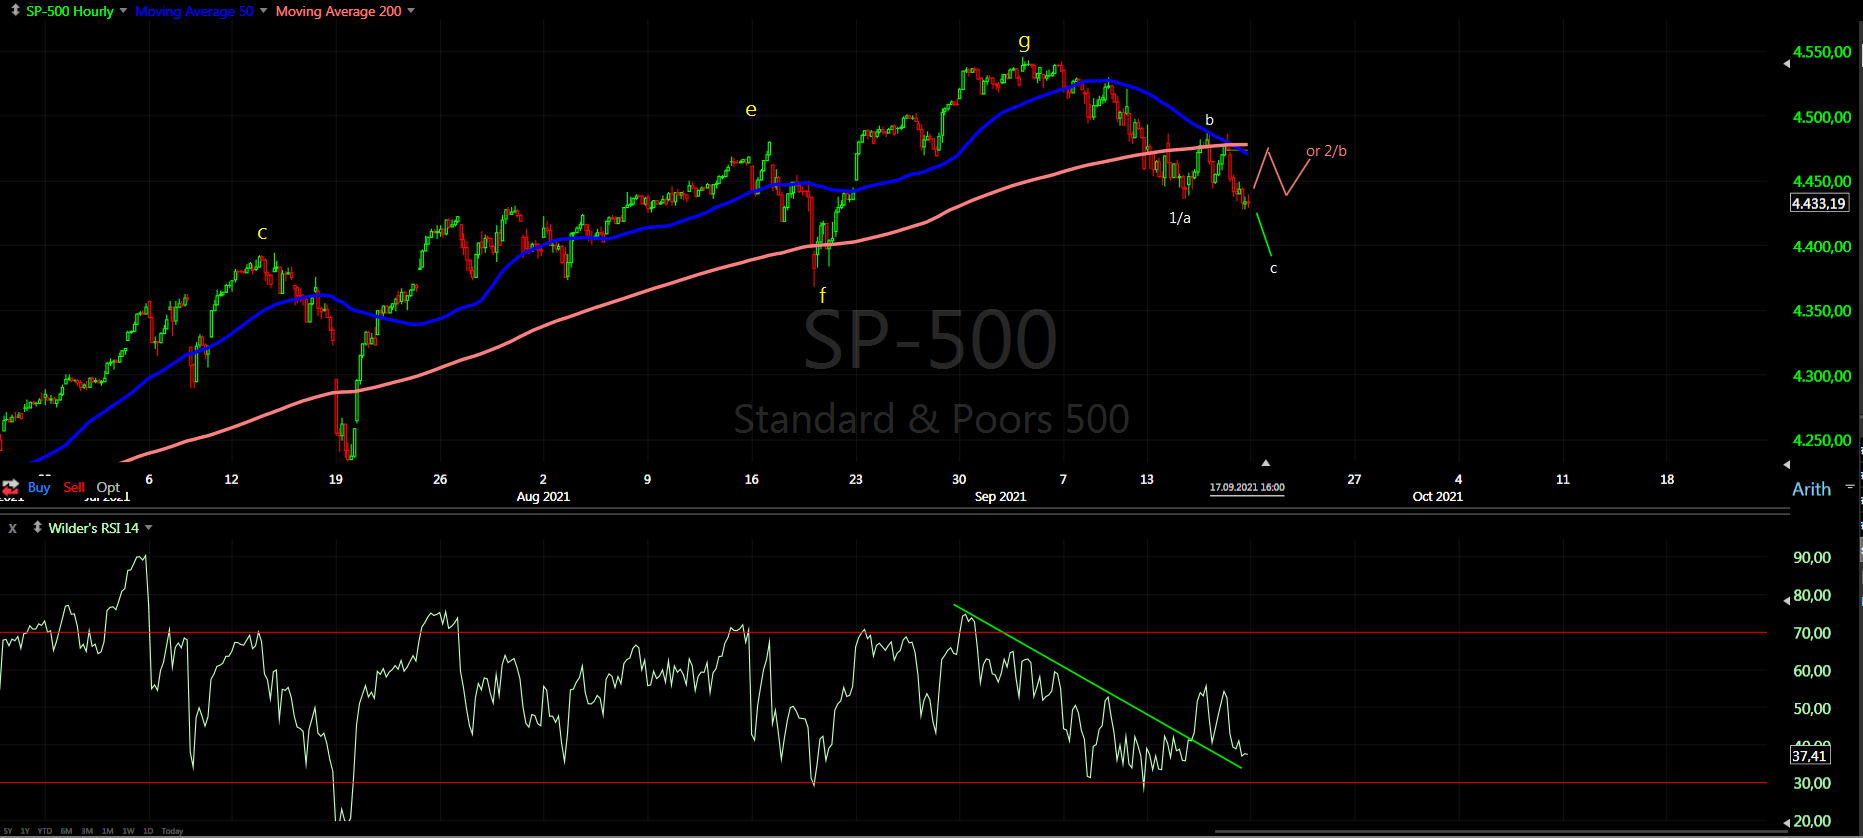The height and width of the screenshot is (838, 1863).
Task: Select the white '1/a' wave label
Action: coord(1180,217)
